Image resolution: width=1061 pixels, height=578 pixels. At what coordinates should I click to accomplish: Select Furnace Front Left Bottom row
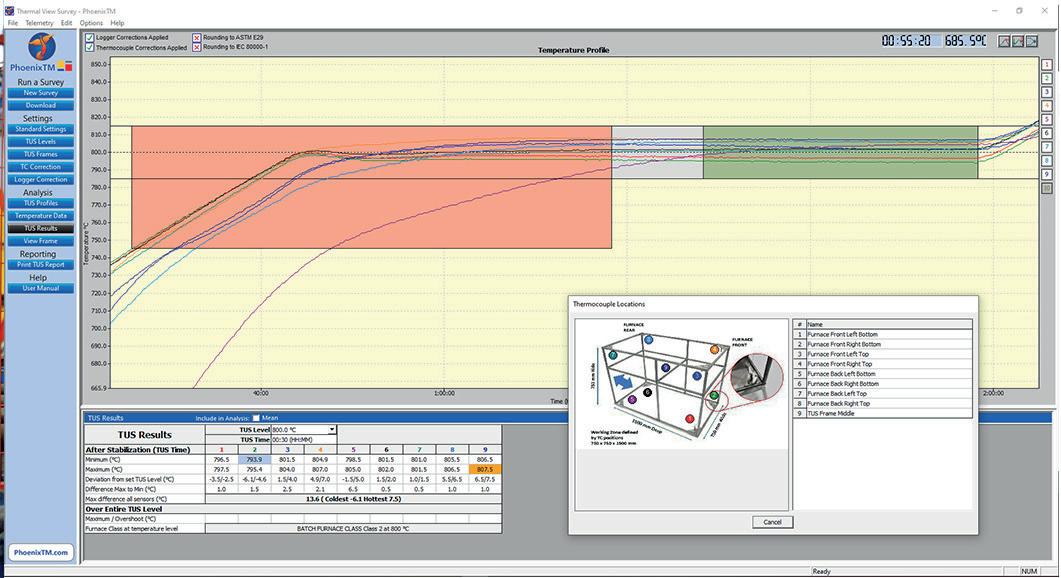pyautogui.click(x=882, y=334)
